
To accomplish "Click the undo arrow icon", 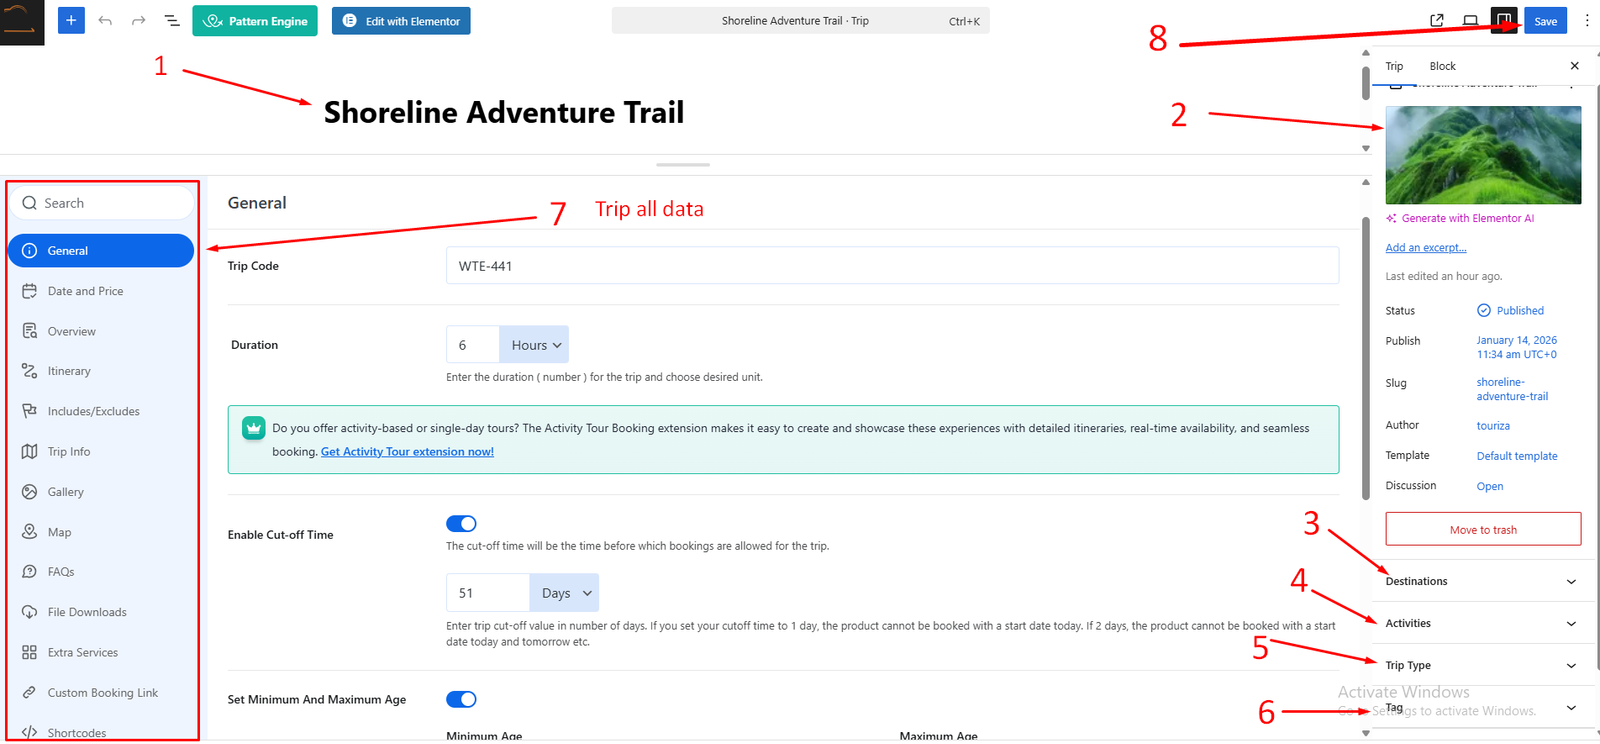I will pos(105,21).
